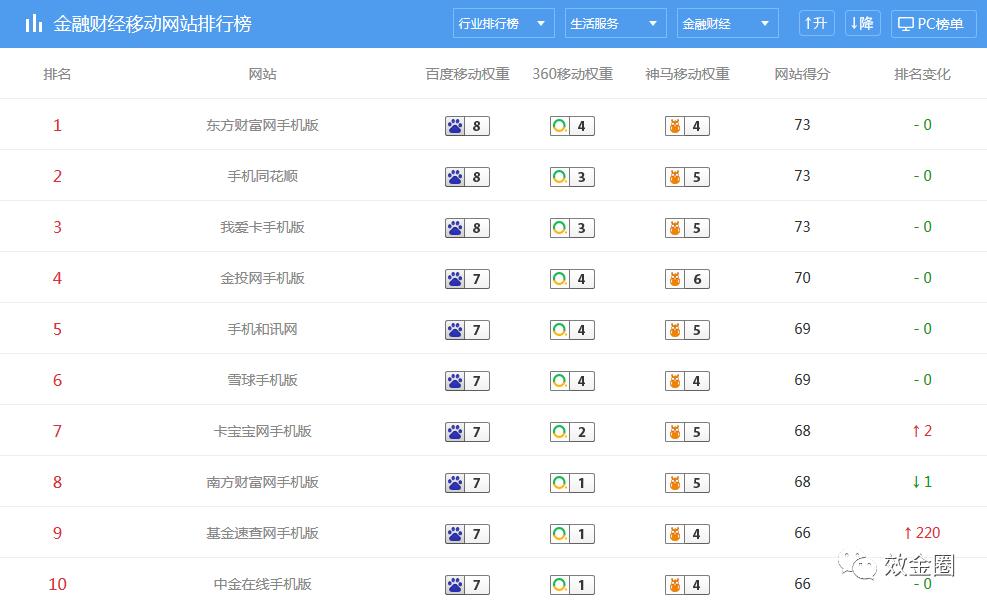This screenshot has width=987, height=608.
Task: Click Baidu paw badge for 中金在线手机版
Action: click(x=467, y=585)
